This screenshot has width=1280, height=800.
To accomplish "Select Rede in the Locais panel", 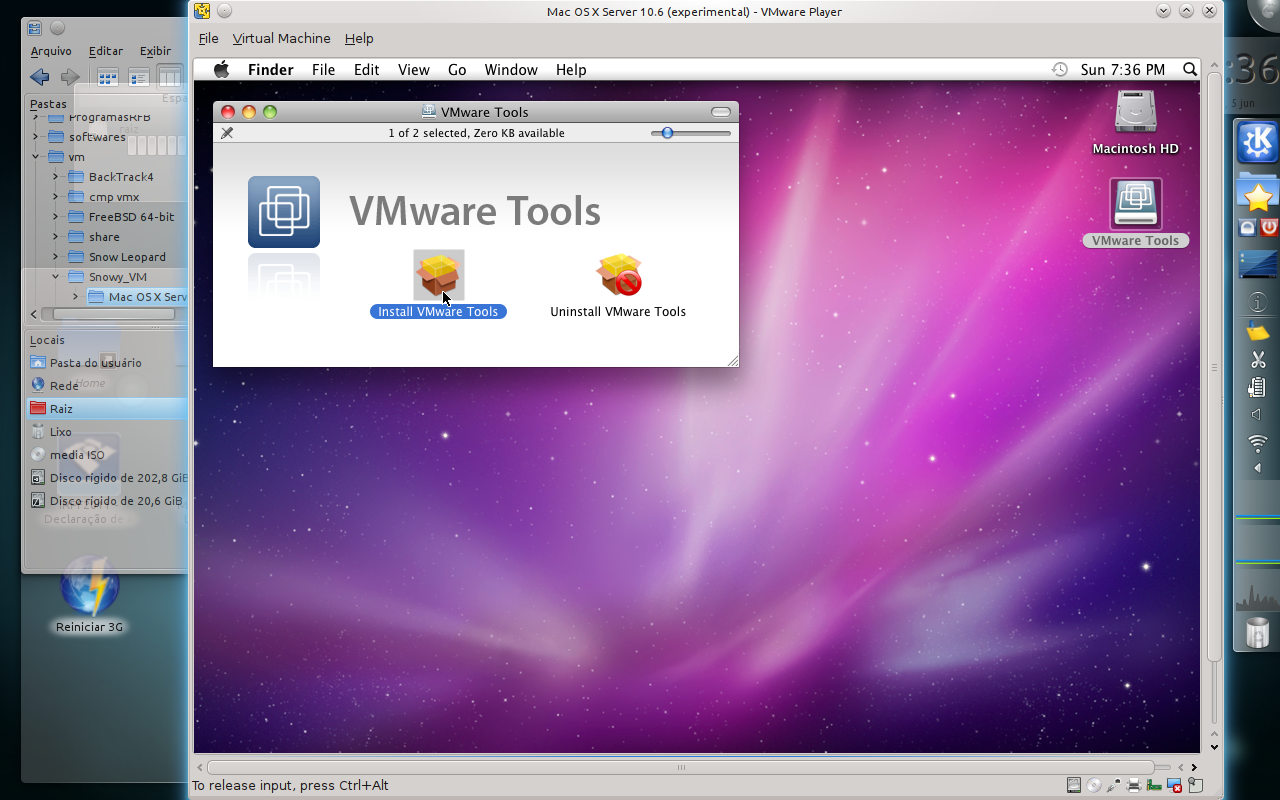I will point(107,386).
